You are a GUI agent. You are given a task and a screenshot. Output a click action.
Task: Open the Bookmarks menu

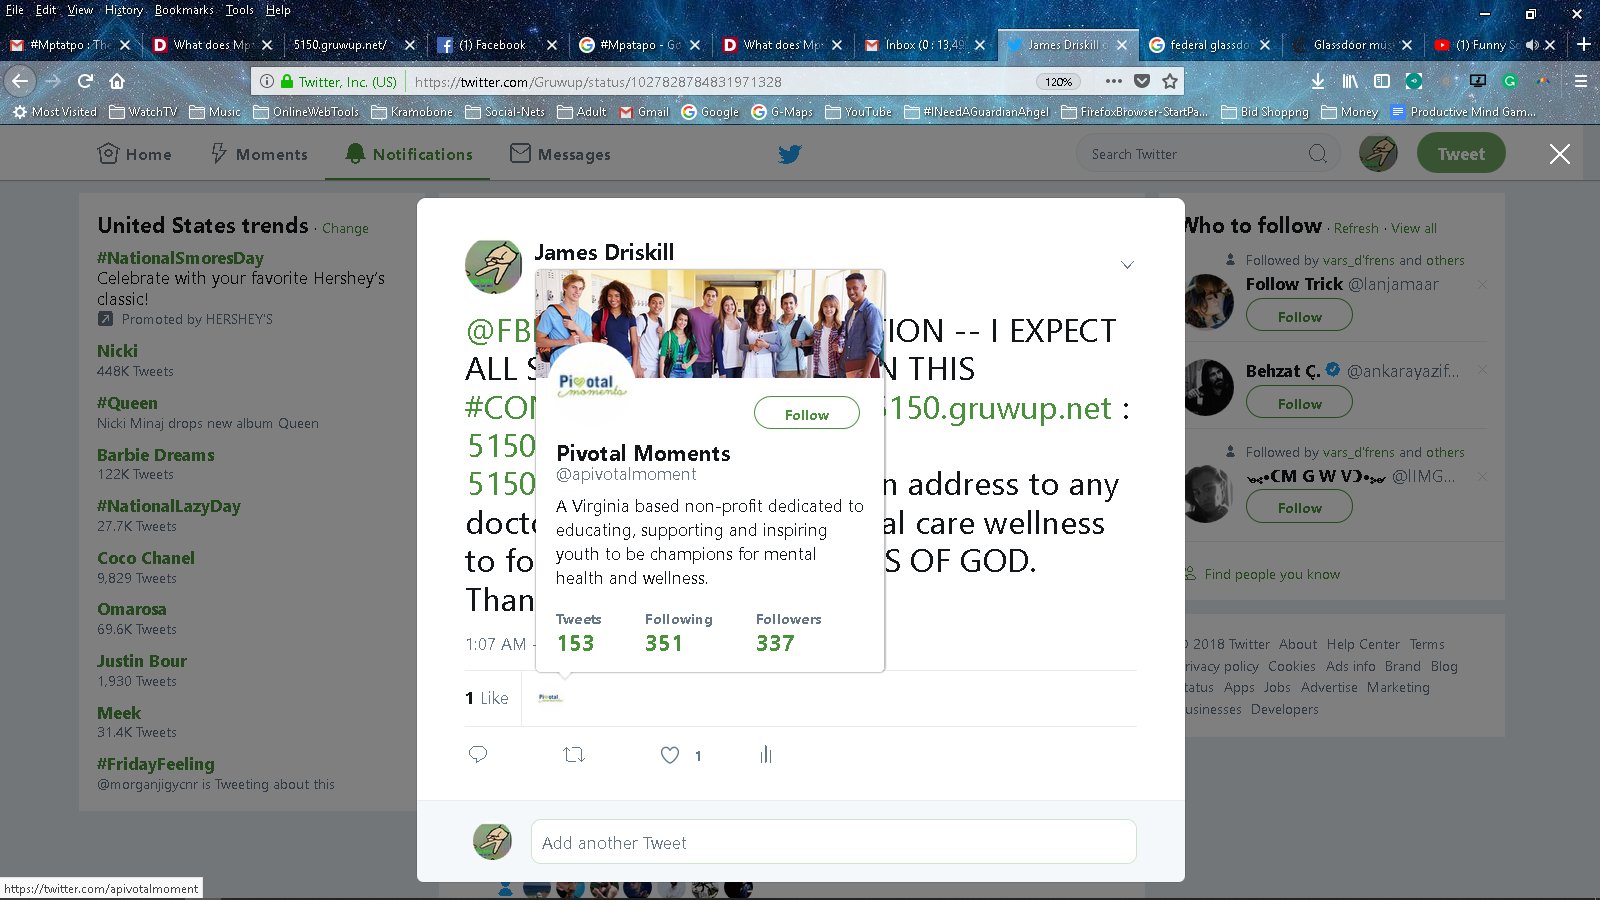point(184,10)
